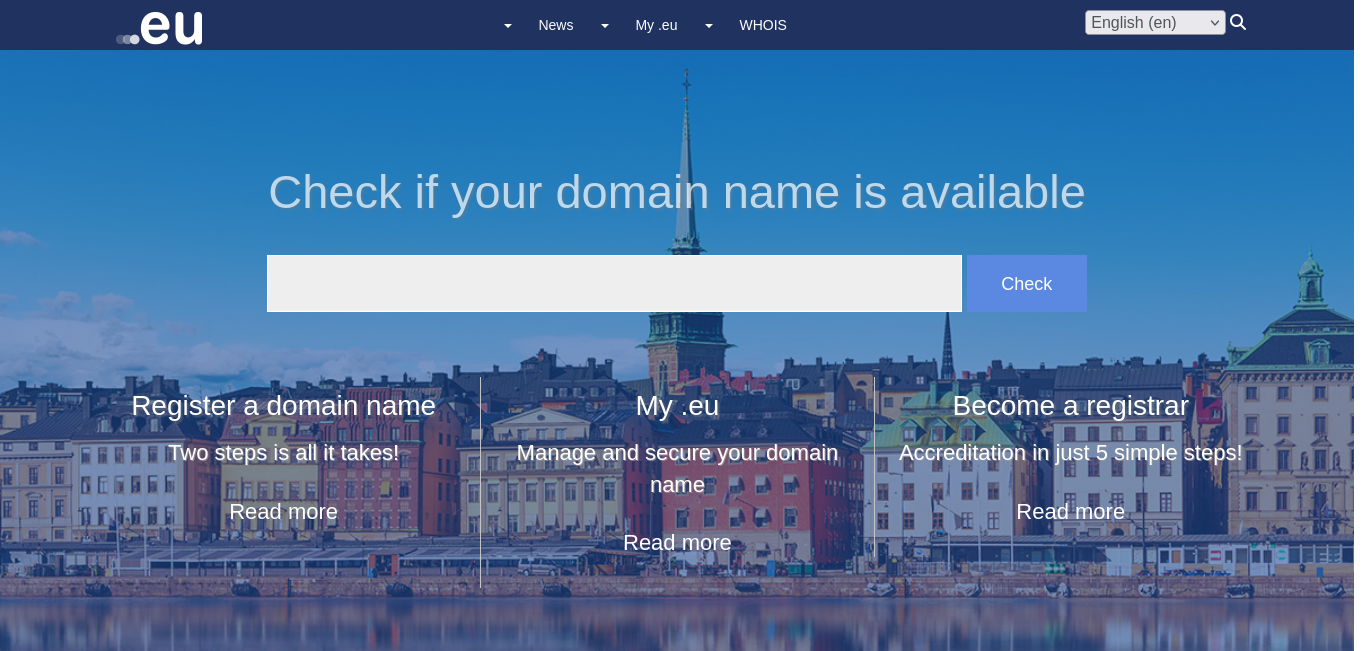Click Read more under Manage and secure your domain
The height and width of the screenshot is (651, 1366).
pyautogui.click(x=677, y=542)
